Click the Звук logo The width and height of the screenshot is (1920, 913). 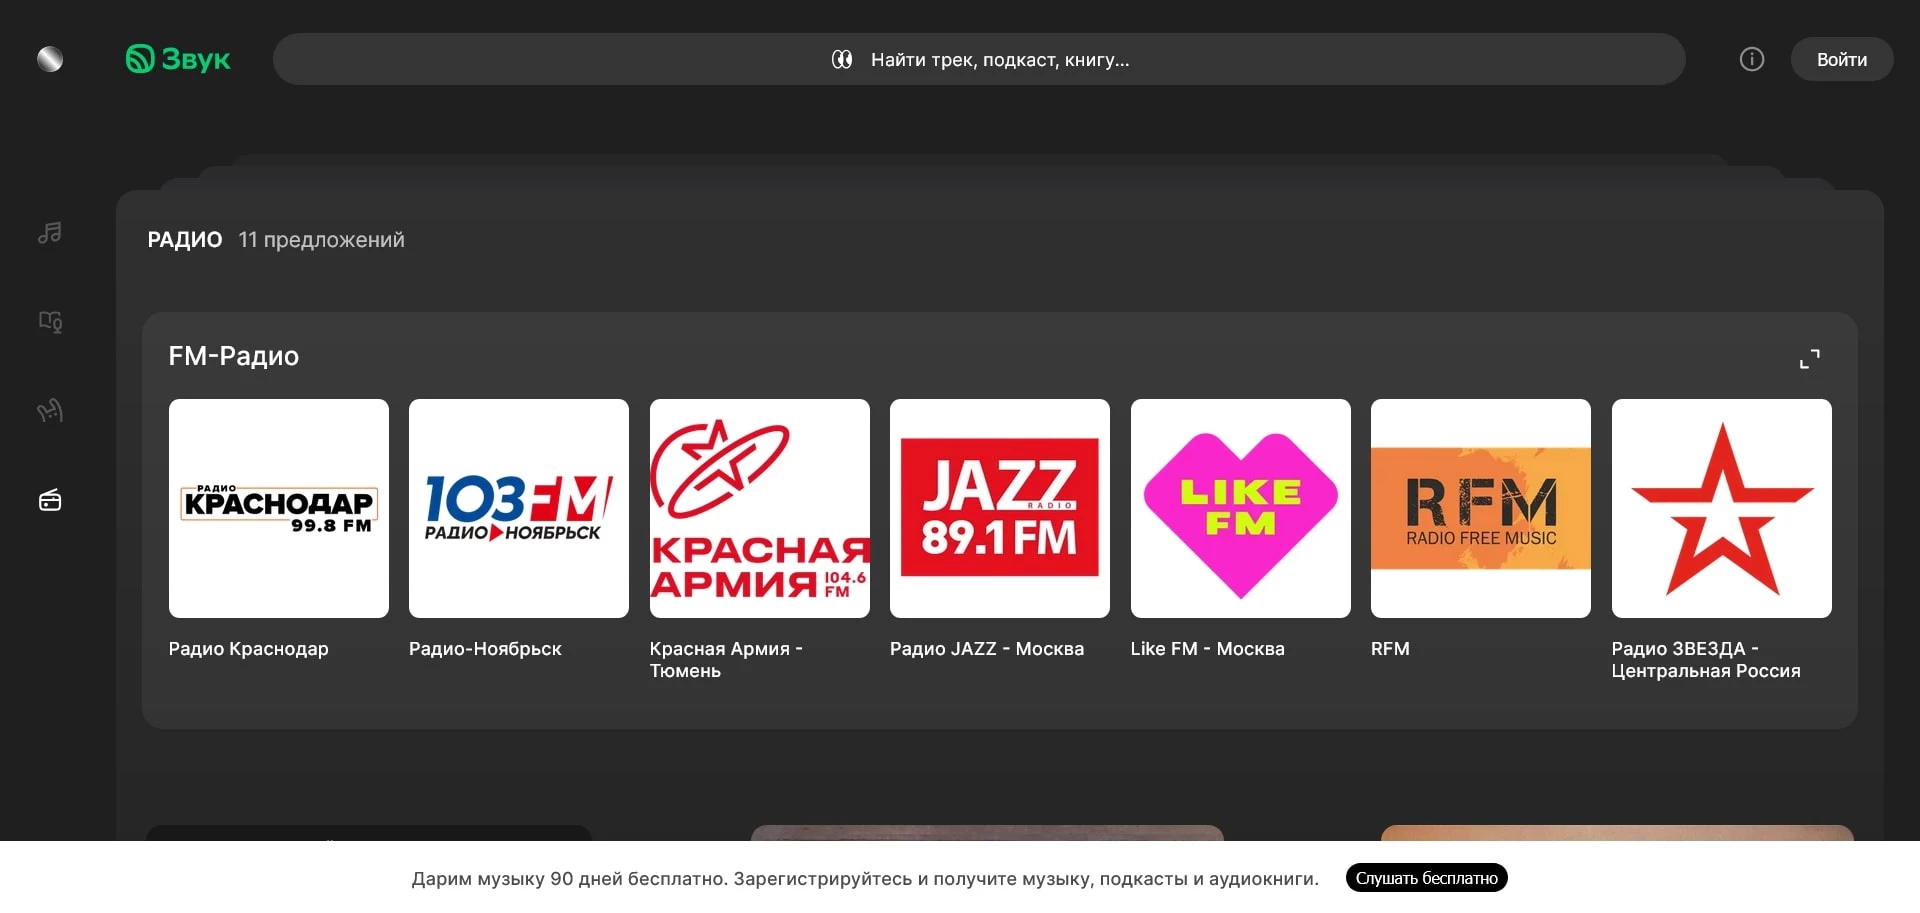point(178,59)
